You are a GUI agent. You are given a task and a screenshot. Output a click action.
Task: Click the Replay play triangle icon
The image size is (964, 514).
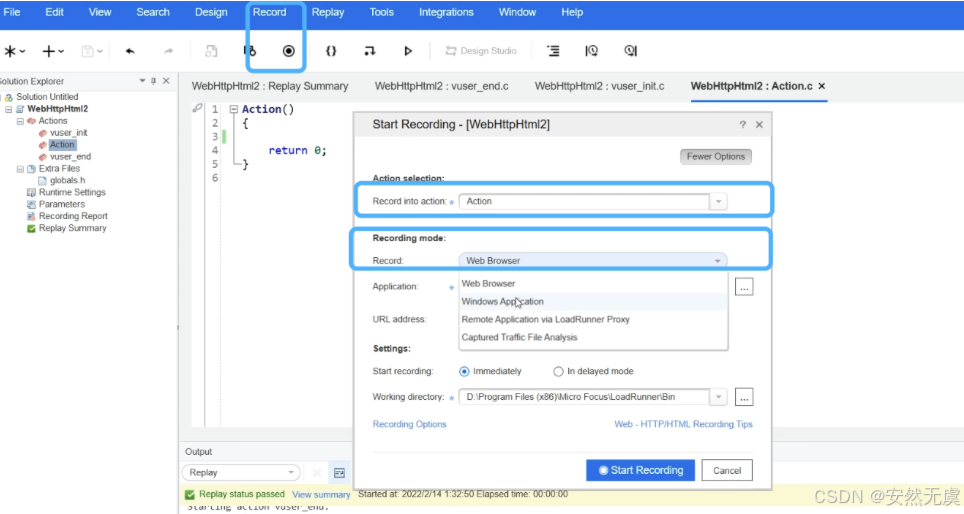tap(408, 51)
